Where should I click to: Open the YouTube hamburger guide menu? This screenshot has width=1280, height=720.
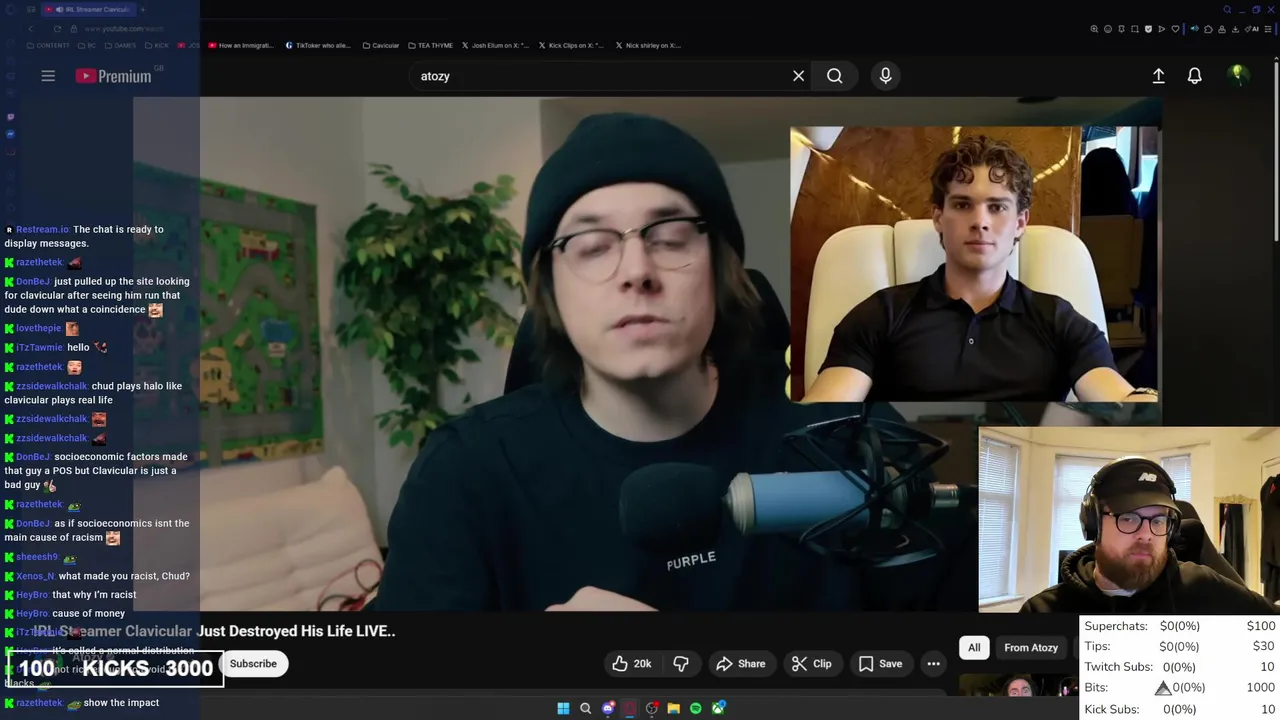(48, 76)
